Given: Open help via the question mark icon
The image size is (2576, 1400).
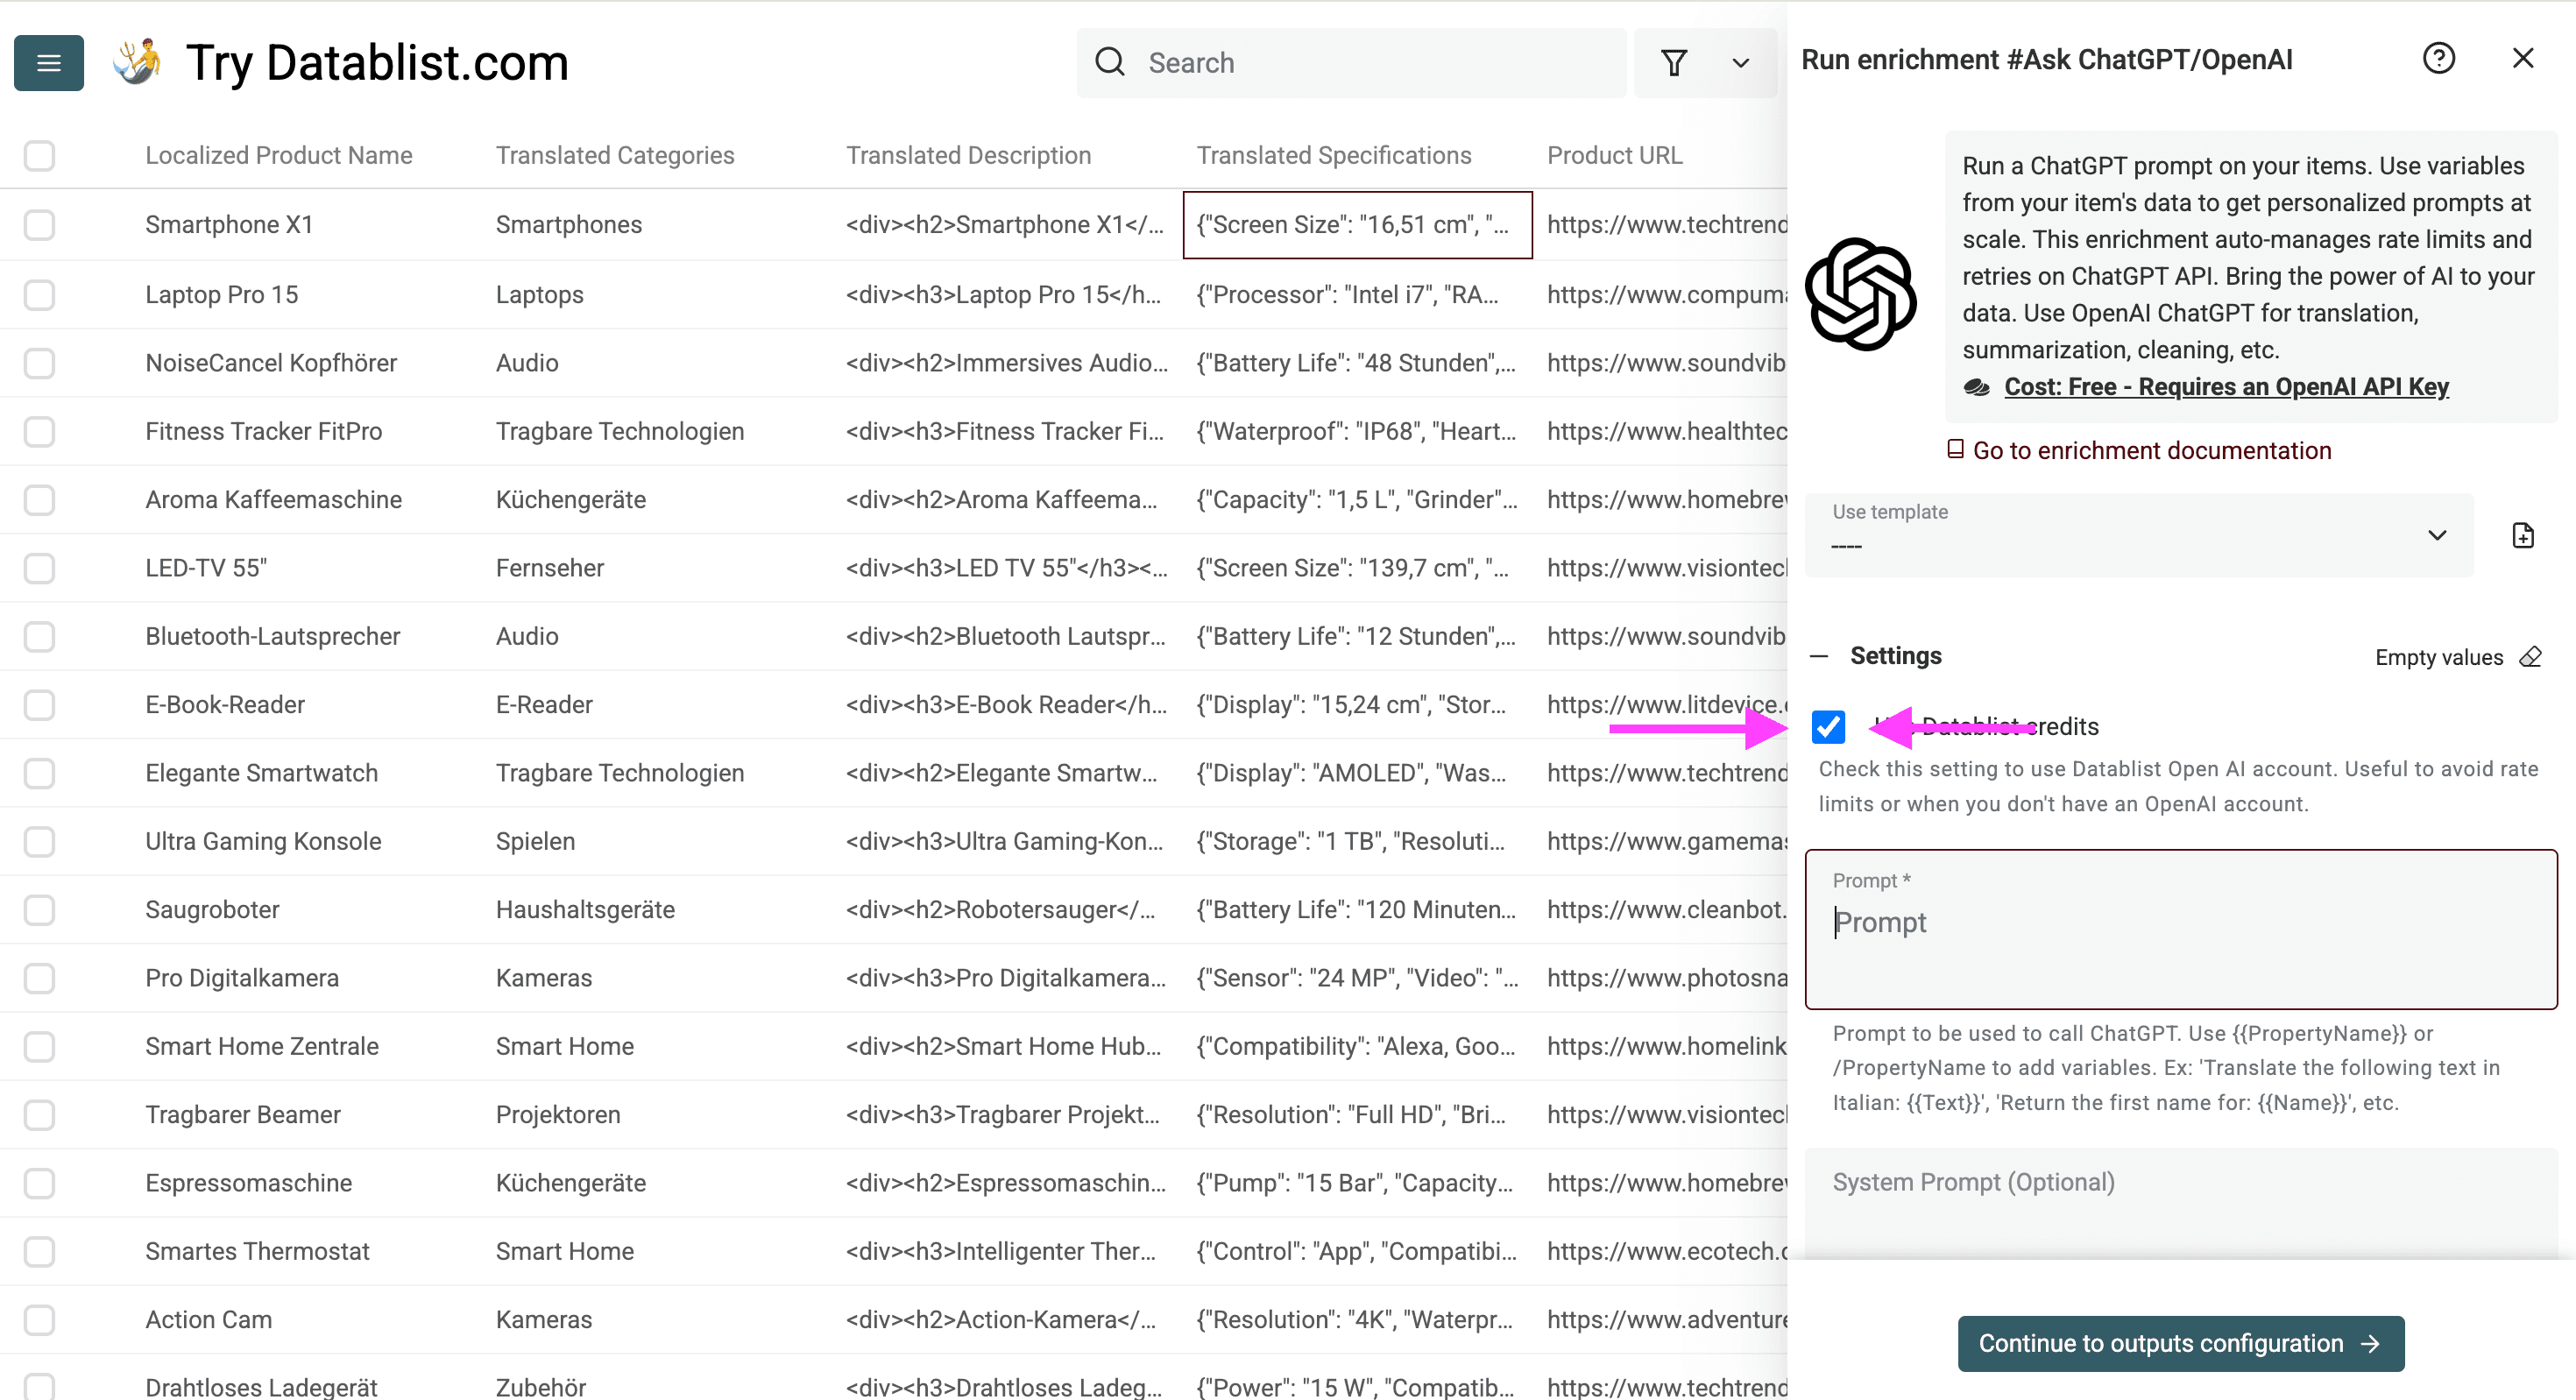Looking at the screenshot, I should [x=2440, y=59].
